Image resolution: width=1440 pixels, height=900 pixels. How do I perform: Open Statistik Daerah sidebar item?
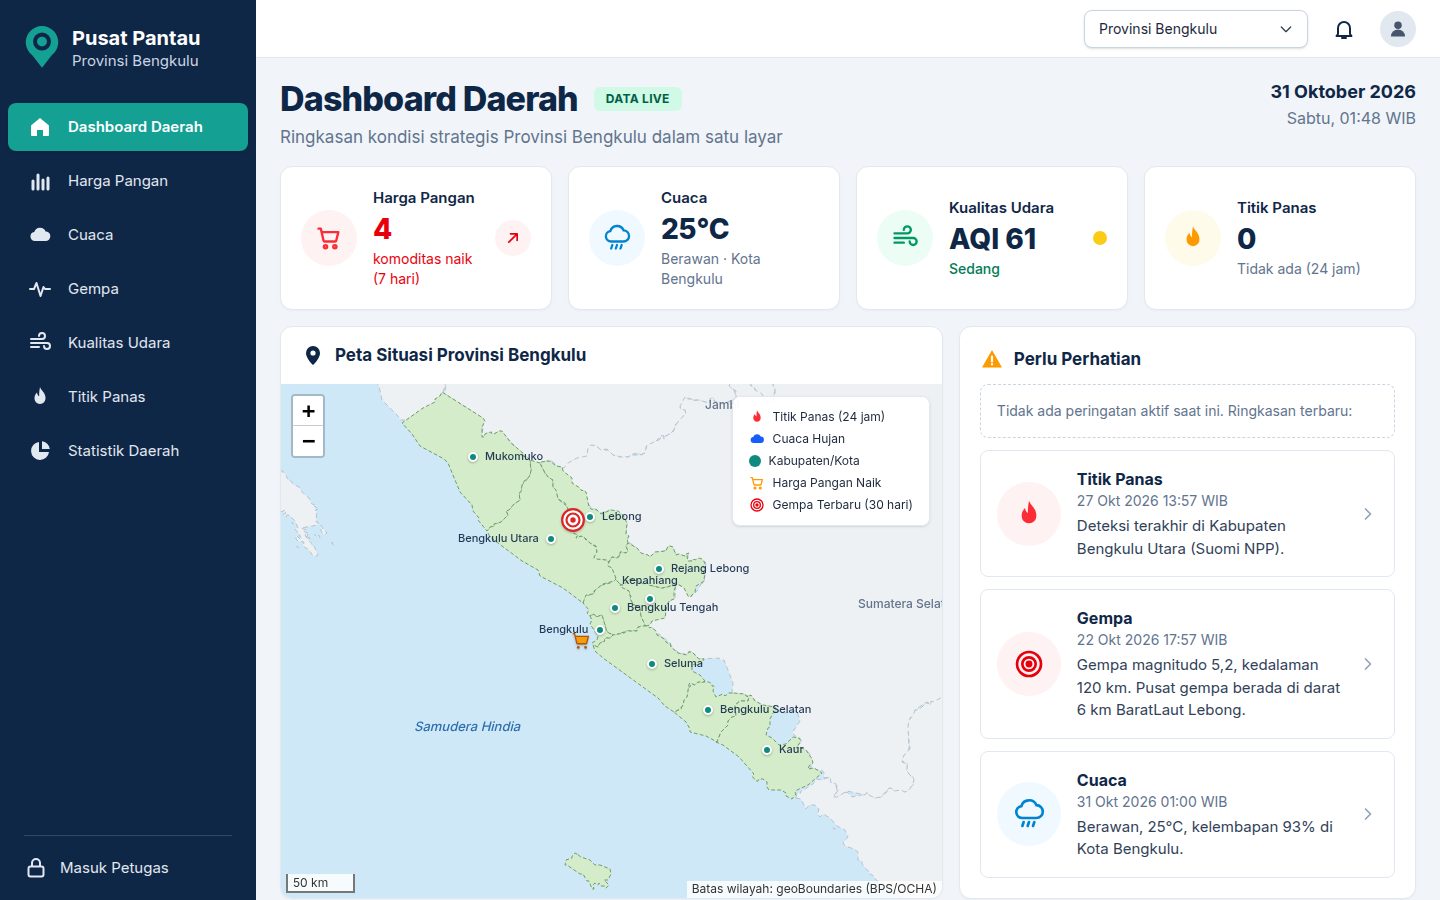(x=128, y=451)
